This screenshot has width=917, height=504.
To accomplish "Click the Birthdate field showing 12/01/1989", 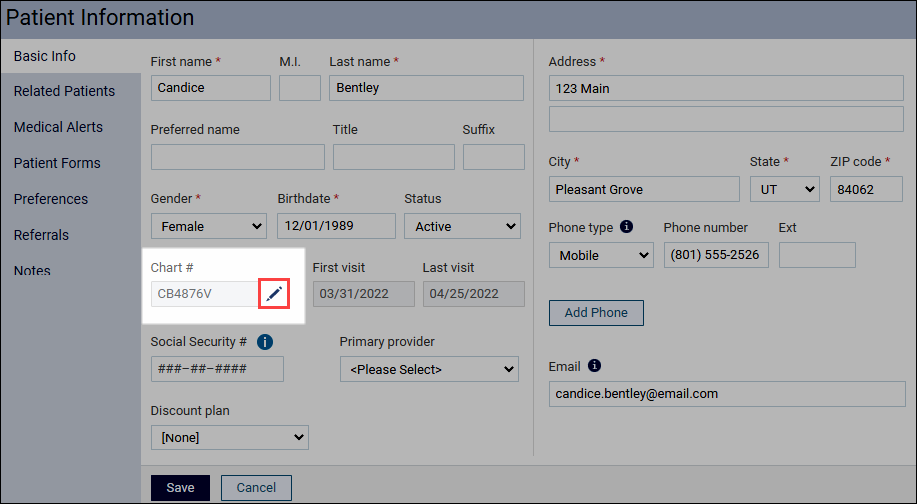I will click(336, 226).
